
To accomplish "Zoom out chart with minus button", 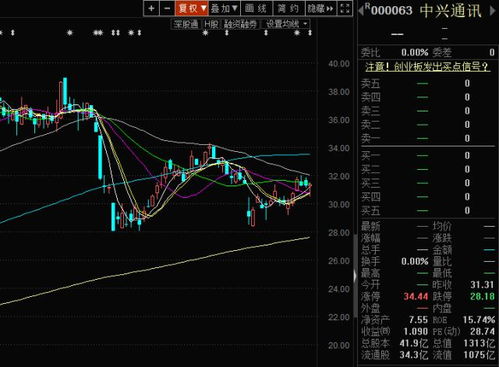I will pyautogui.click(x=167, y=8).
